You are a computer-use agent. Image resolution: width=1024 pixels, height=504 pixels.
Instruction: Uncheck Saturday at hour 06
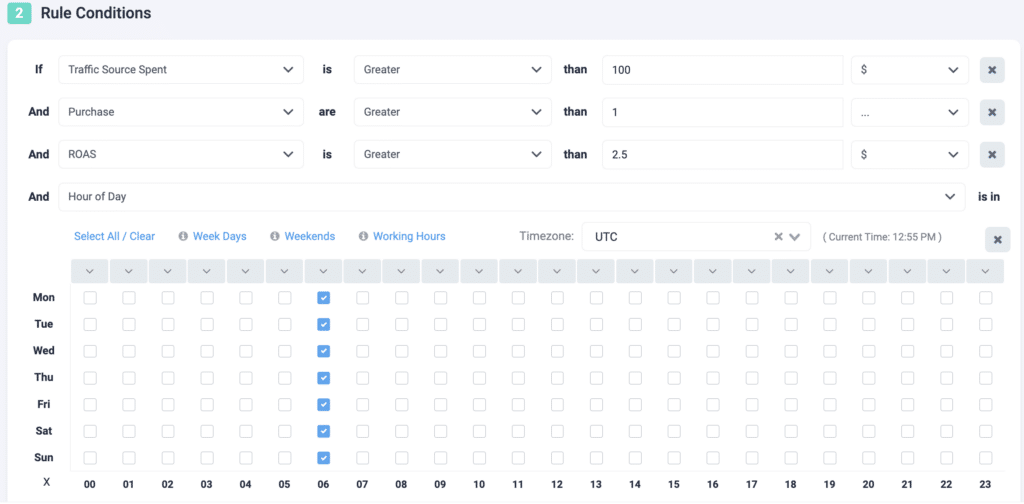[x=323, y=432]
